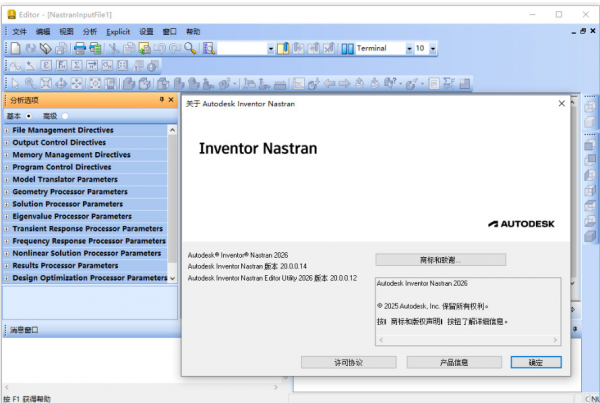The width and height of the screenshot is (600, 403).
Task: Click the Undo arrow icon
Action: tap(160, 48)
